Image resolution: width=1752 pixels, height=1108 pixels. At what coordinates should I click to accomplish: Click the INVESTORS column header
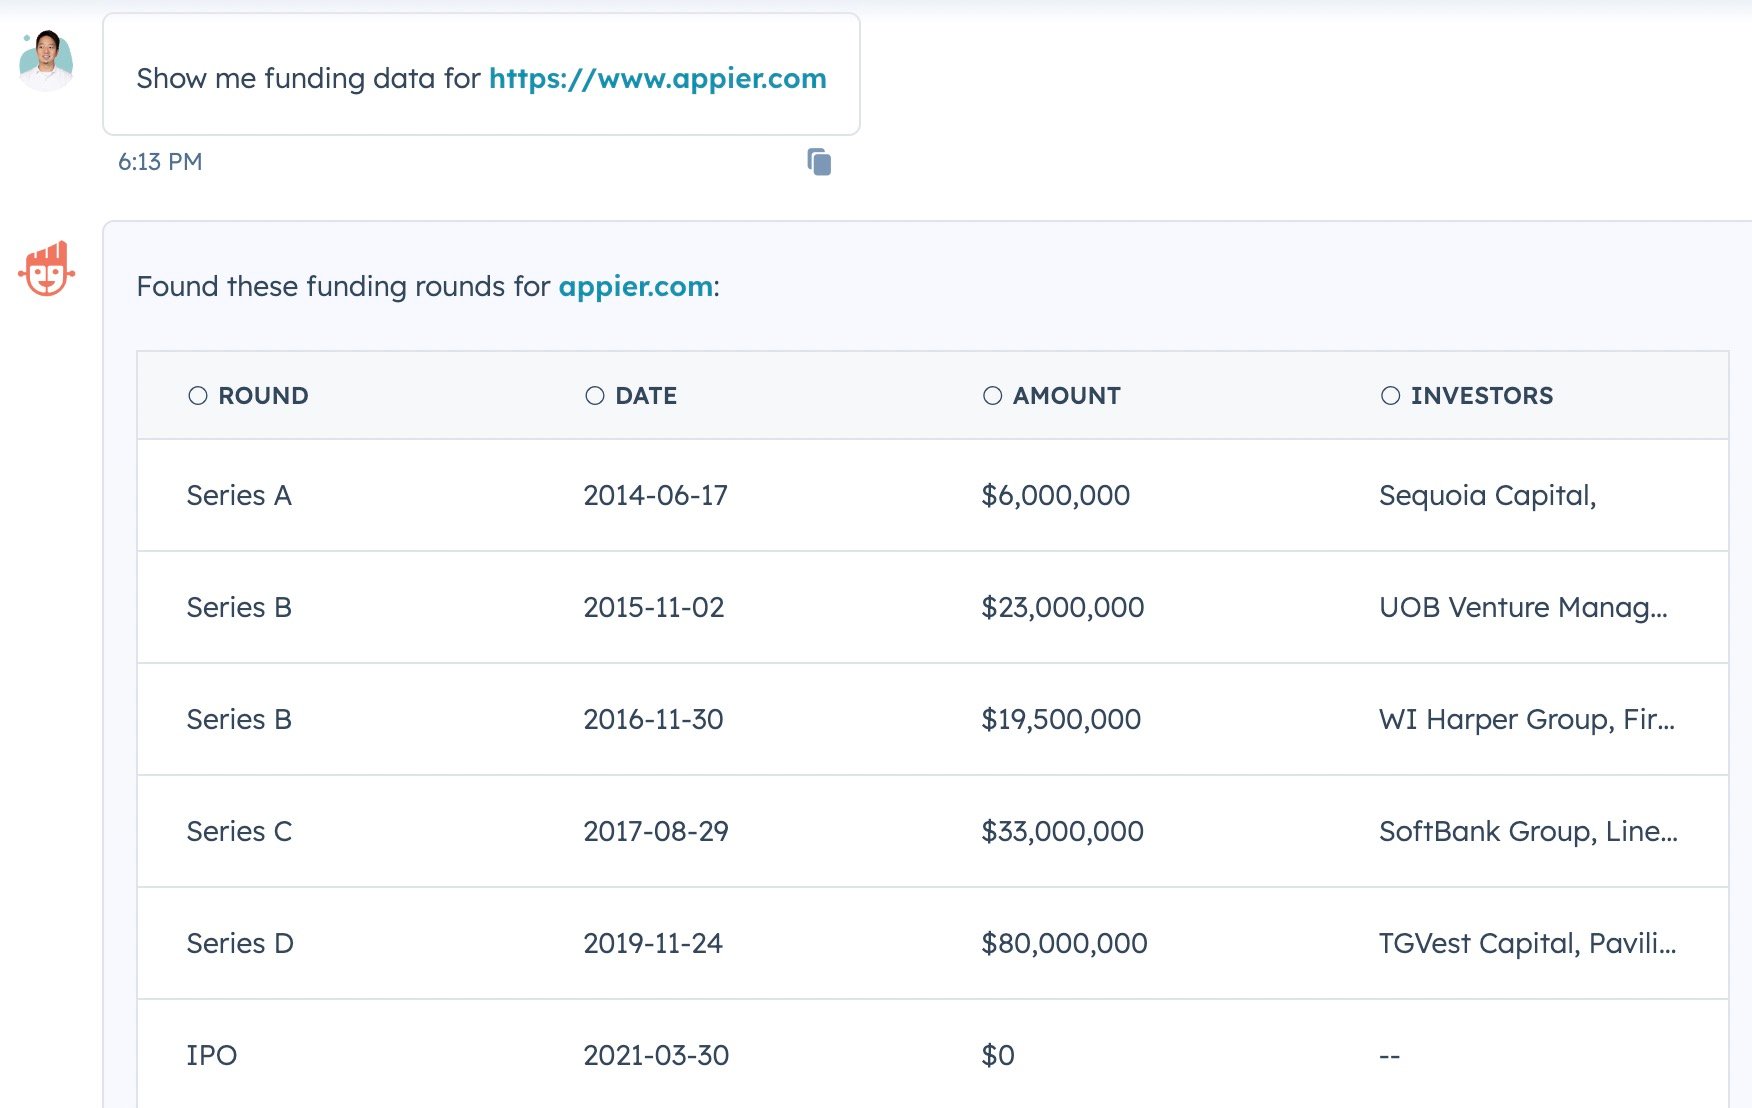1482,395
